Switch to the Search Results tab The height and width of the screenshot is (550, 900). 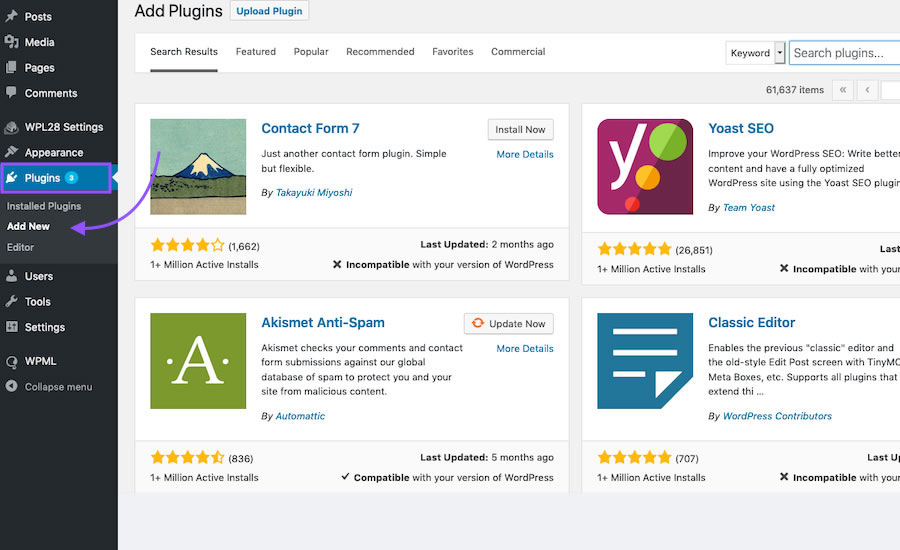[184, 52]
